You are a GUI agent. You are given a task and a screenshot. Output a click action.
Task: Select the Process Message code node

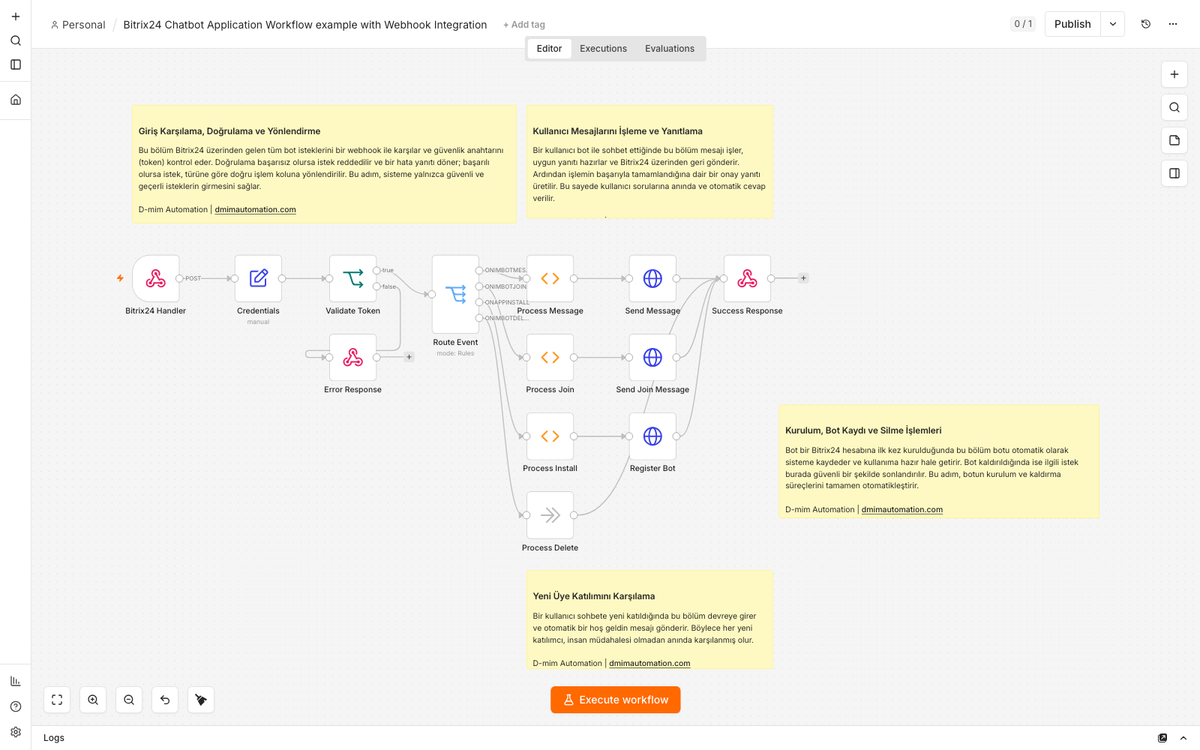click(550, 279)
